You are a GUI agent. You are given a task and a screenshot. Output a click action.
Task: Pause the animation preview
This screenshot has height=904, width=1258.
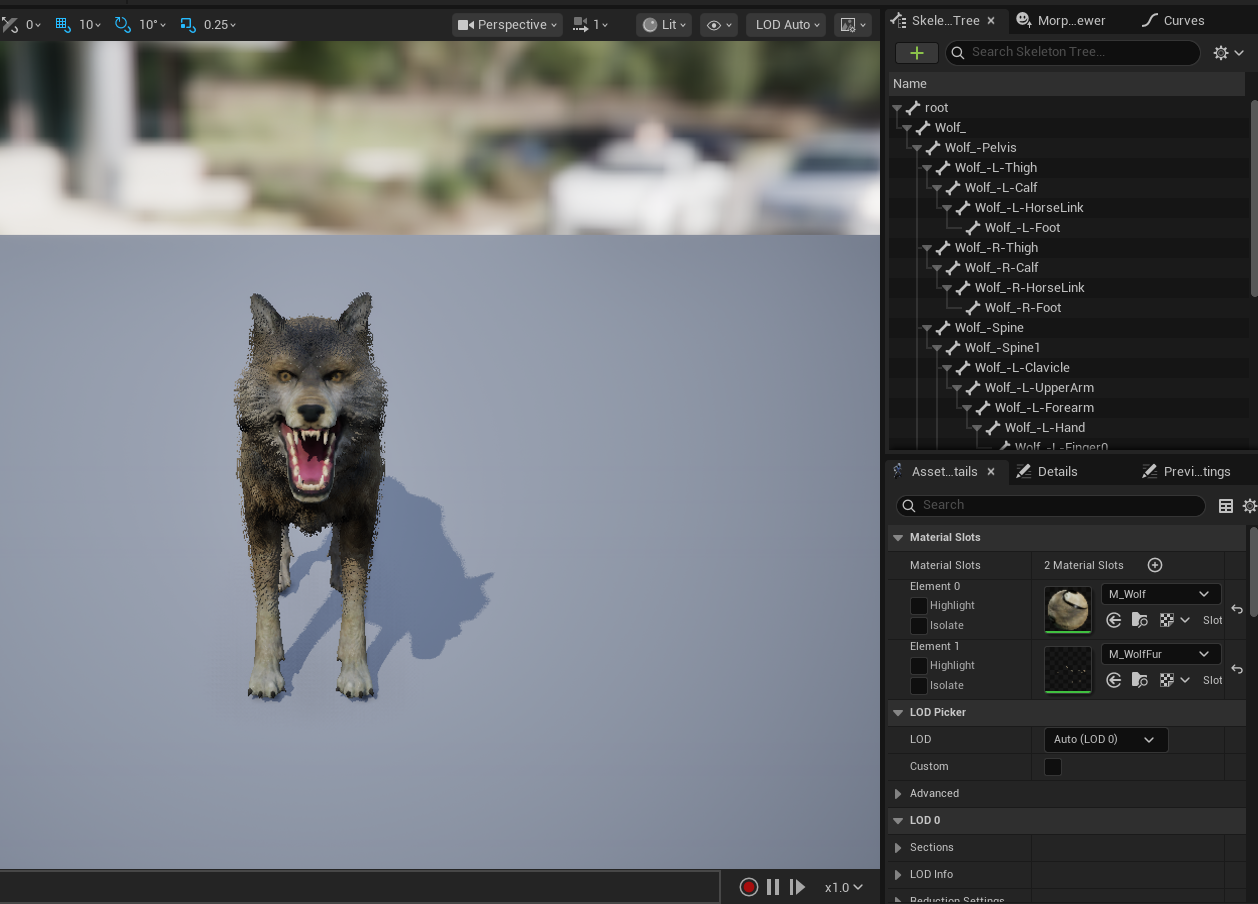[773, 887]
